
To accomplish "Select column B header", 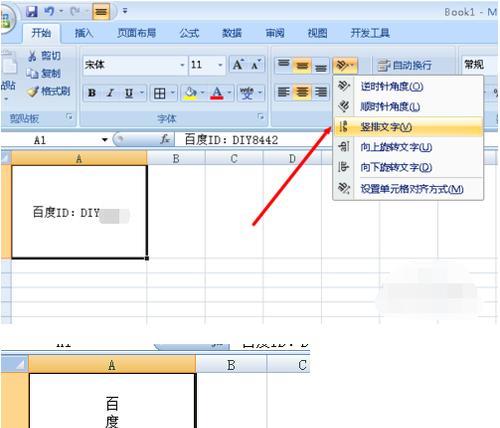I will 176,159.
